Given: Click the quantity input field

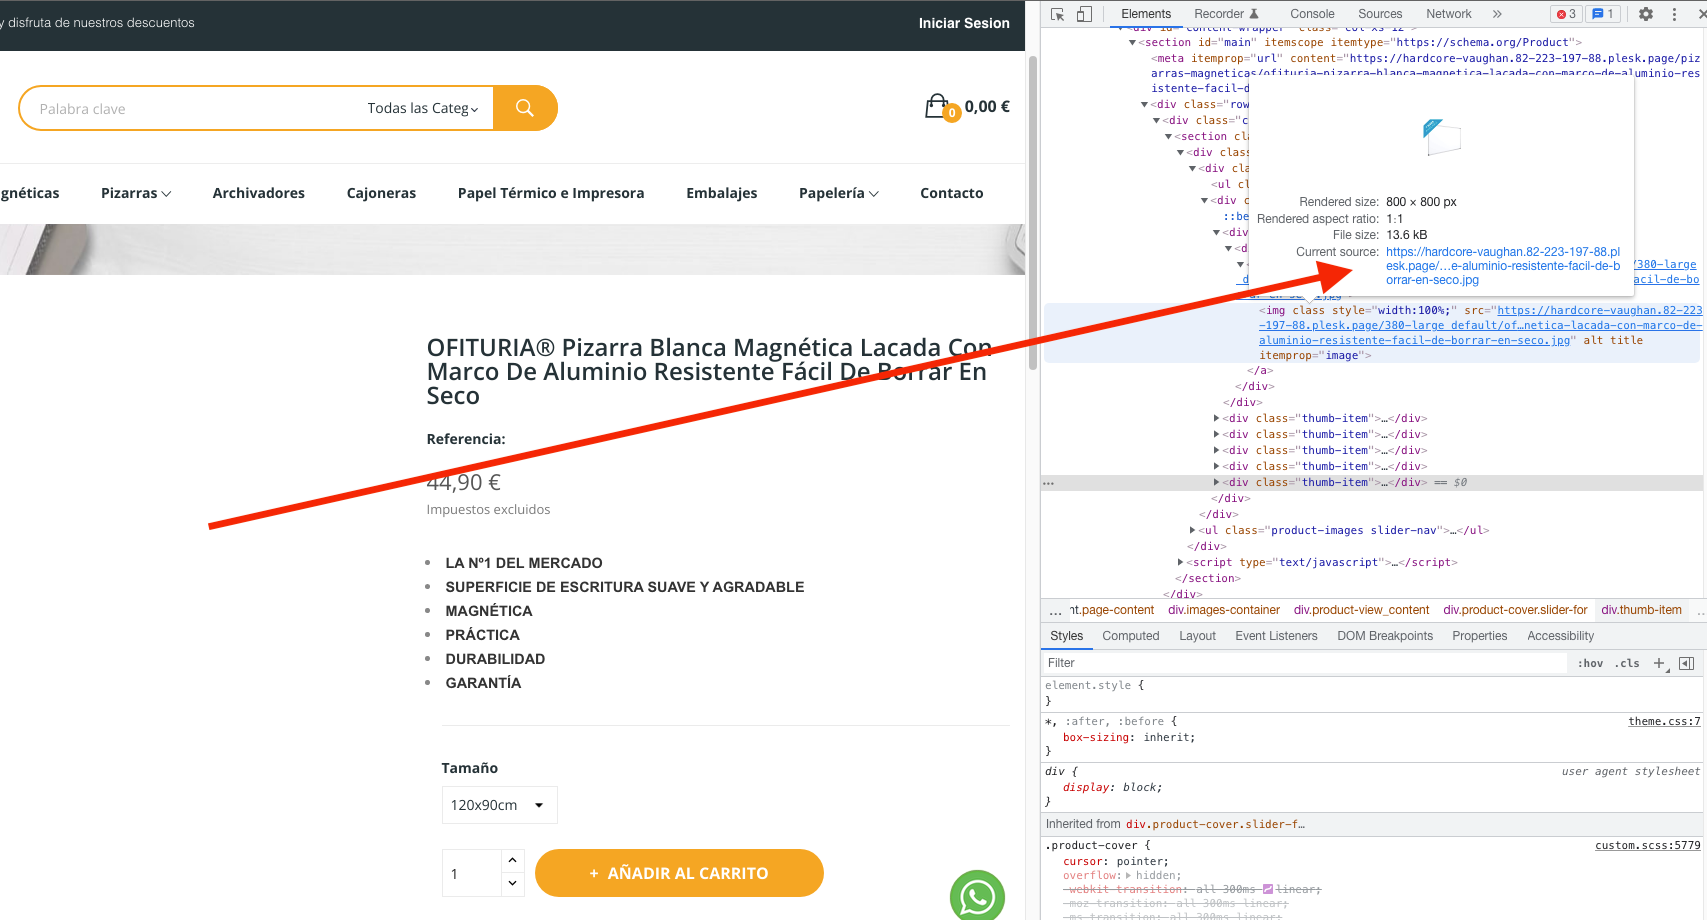Looking at the screenshot, I should [471, 873].
